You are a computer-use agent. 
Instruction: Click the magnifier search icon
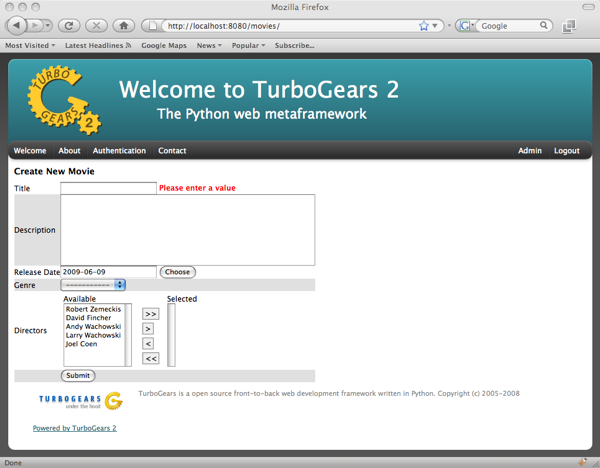click(544, 25)
